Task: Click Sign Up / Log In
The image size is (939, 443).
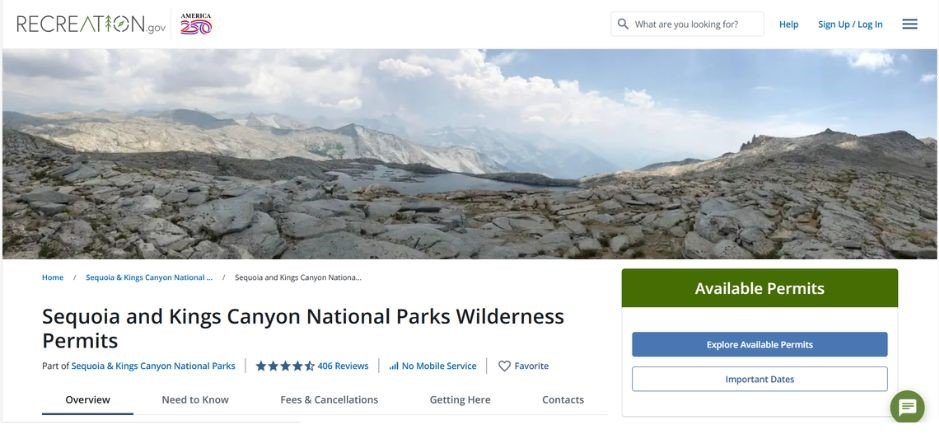Action: point(850,24)
